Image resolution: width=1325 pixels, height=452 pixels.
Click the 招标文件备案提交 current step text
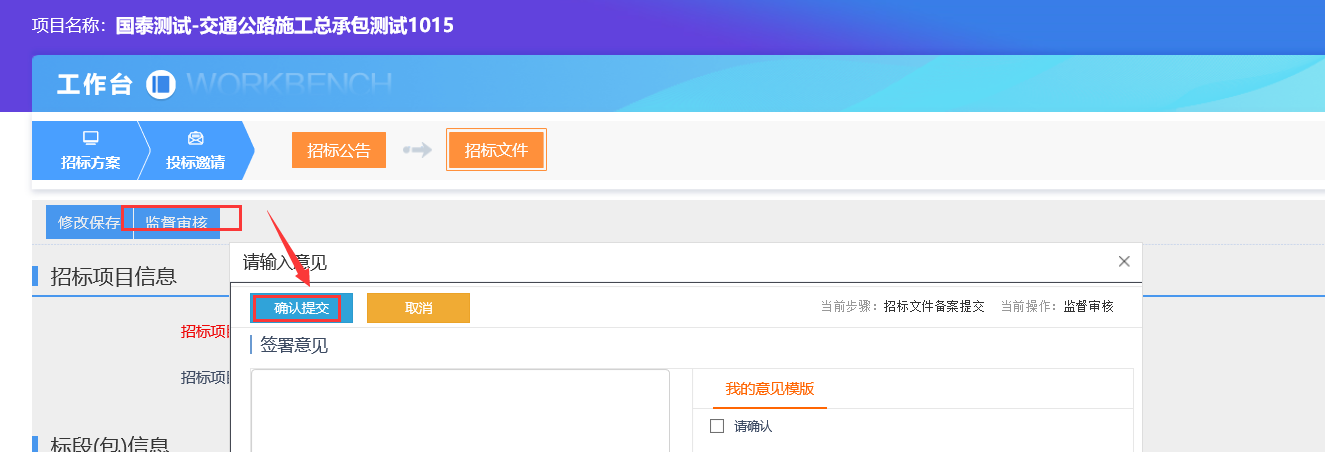(934, 307)
